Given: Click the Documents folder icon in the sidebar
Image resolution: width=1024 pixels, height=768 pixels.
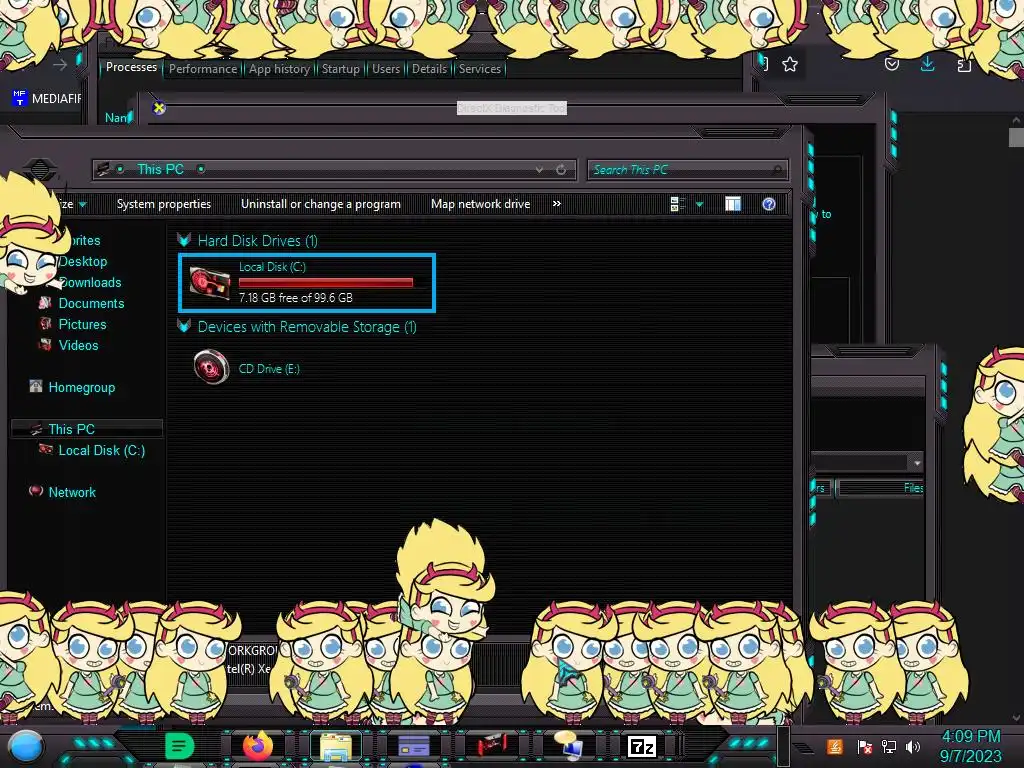Looking at the screenshot, I should (45, 303).
